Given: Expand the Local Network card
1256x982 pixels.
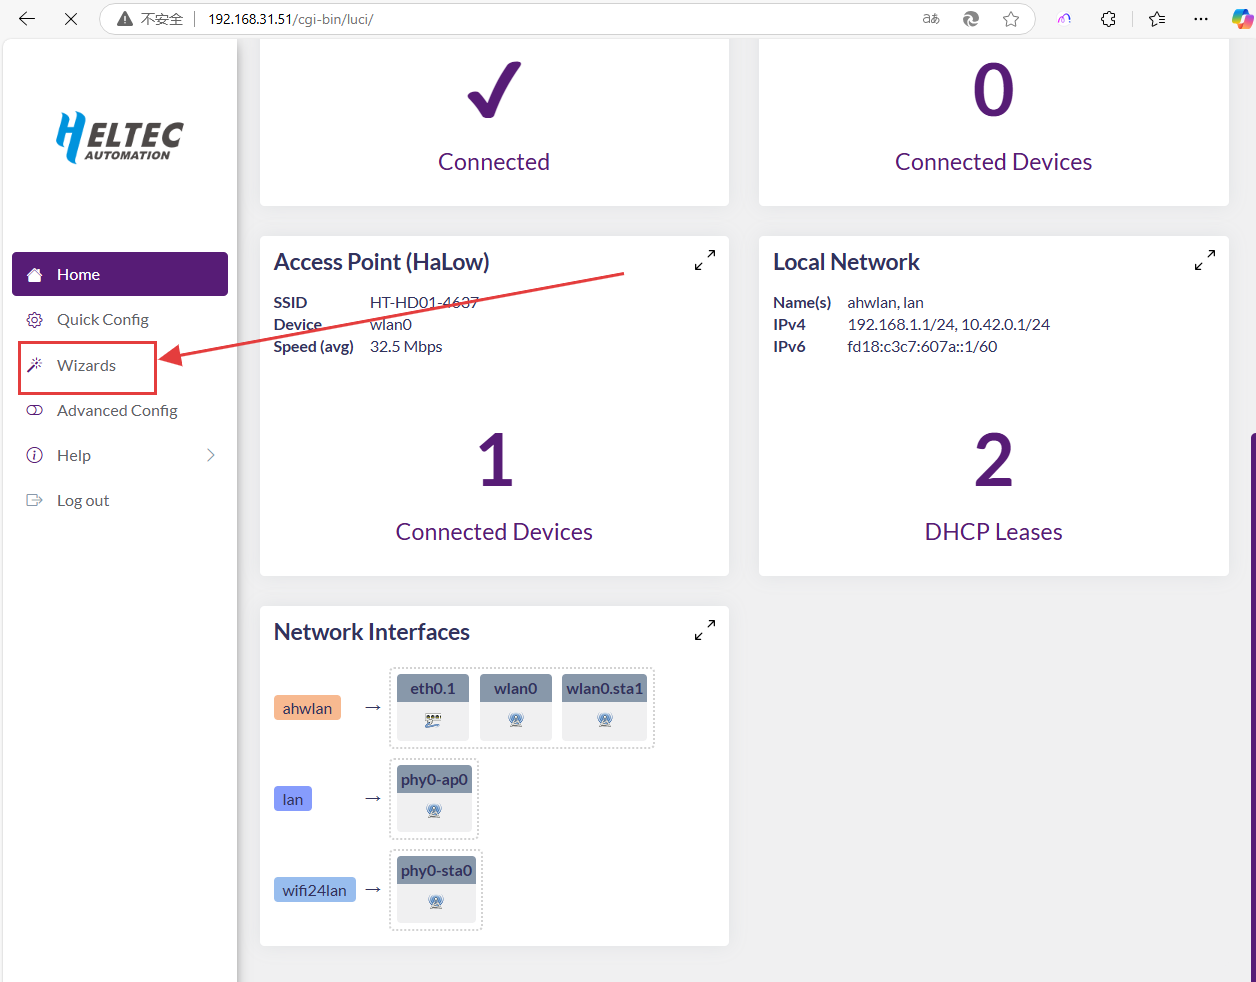Looking at the screenshot, I should click(1205, 260).
